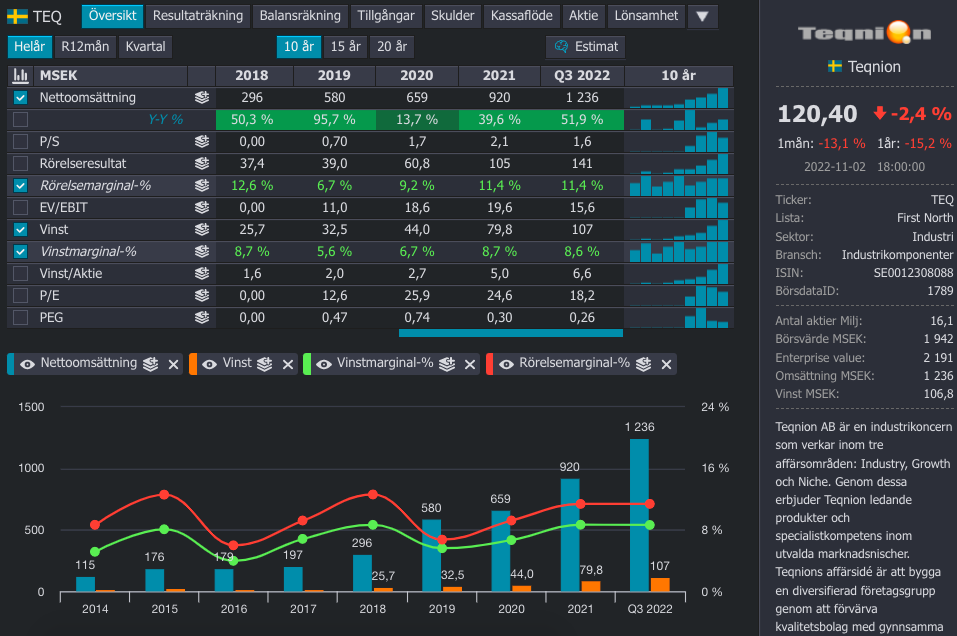Click the stack icon in the PEG row

[x=202, y=317]
